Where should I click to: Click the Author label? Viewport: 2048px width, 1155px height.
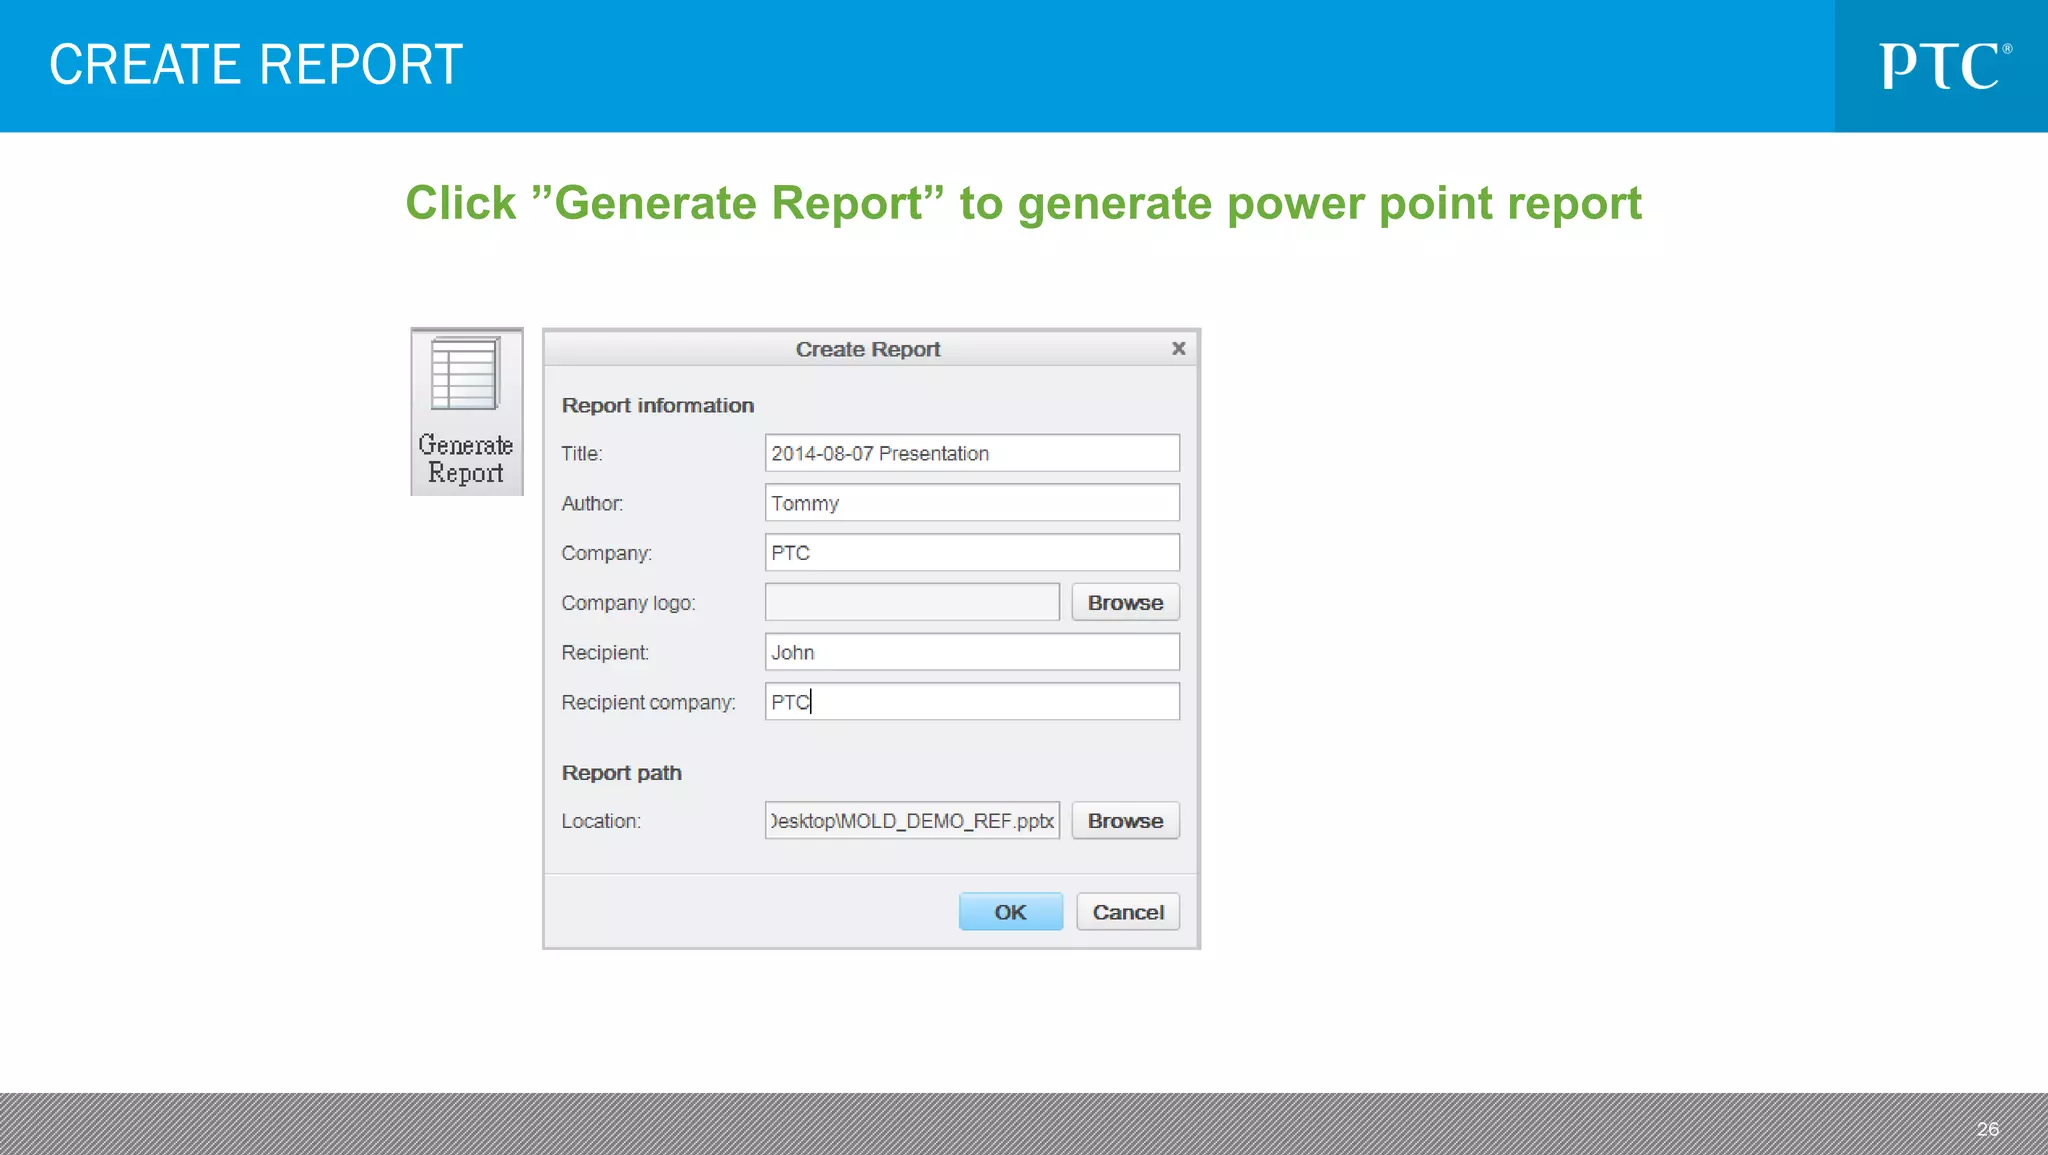point(592,503)
